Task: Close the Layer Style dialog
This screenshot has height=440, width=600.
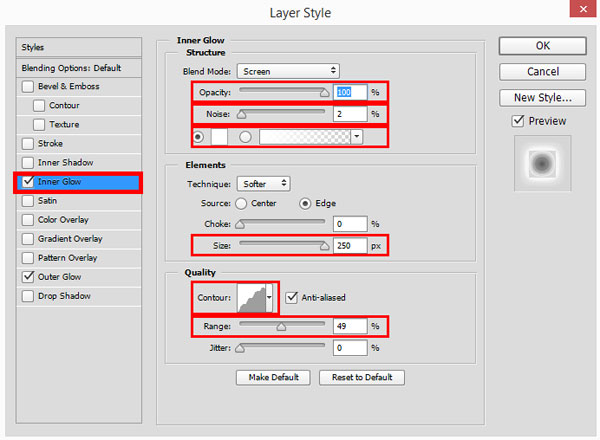Action: tap(583, 9)
